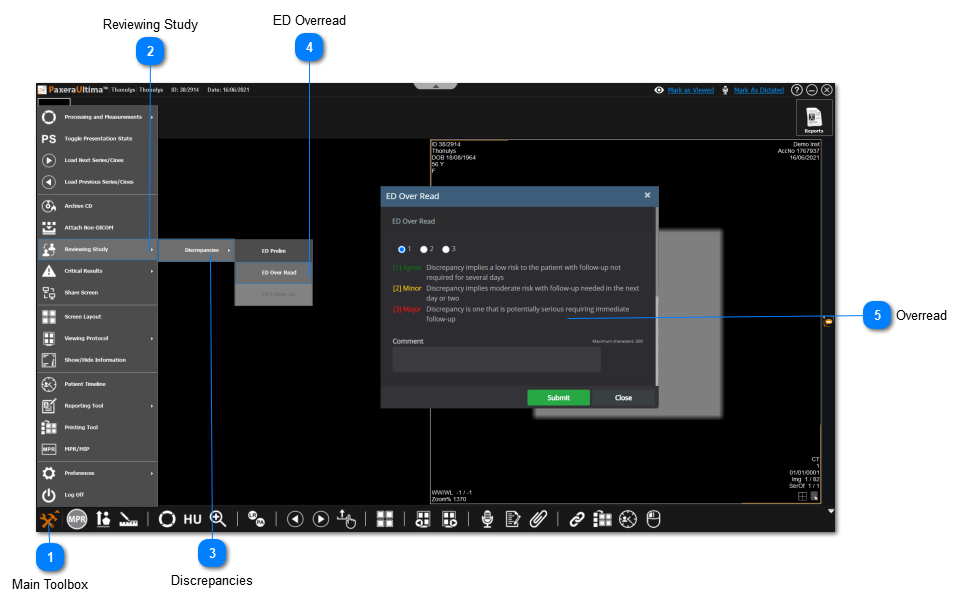Click the Mark as Viewed link

pyautogui.click(x=690, y=90)
